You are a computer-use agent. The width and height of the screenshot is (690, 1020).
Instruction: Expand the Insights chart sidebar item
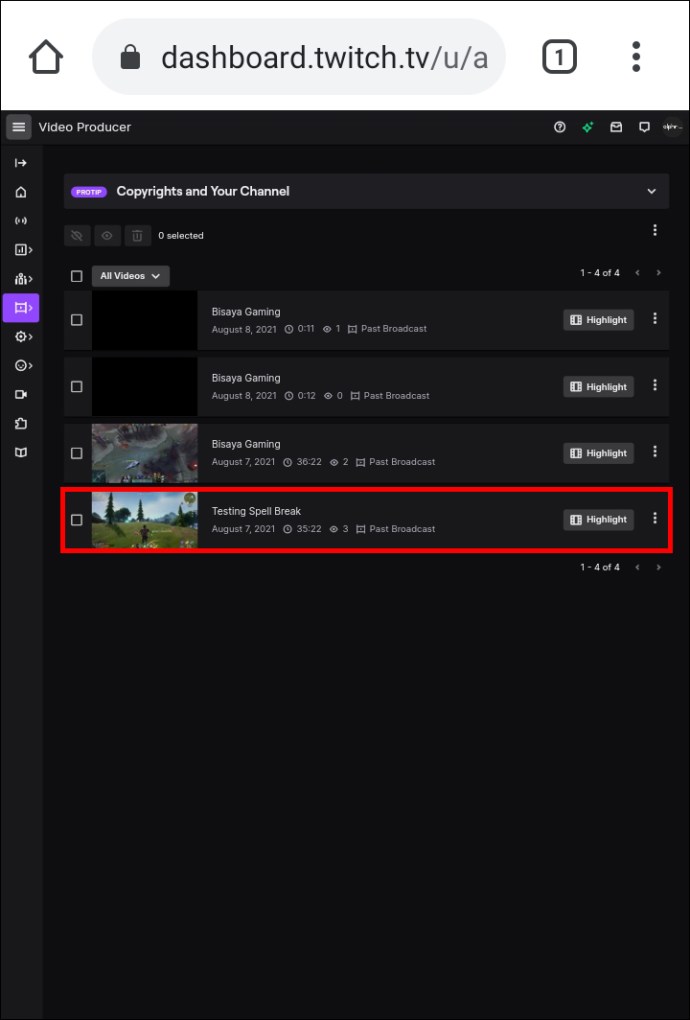[x=23, y=250]
